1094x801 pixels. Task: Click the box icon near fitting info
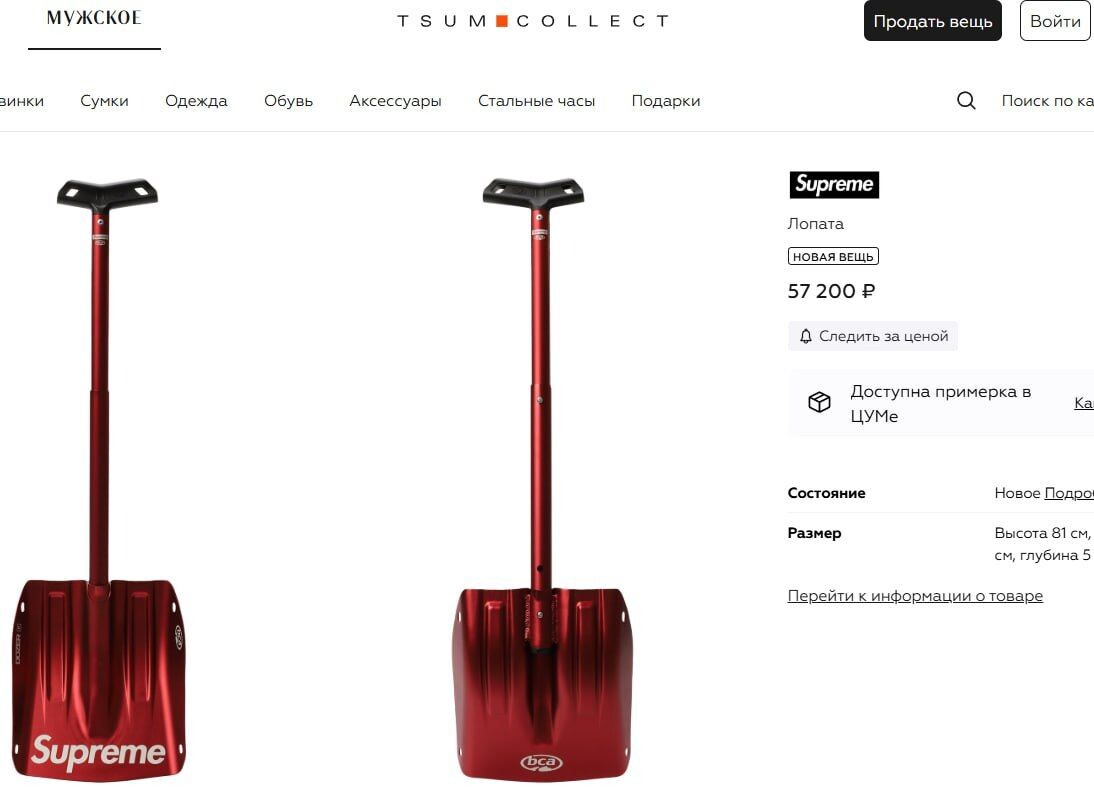[x=819, y=402]
